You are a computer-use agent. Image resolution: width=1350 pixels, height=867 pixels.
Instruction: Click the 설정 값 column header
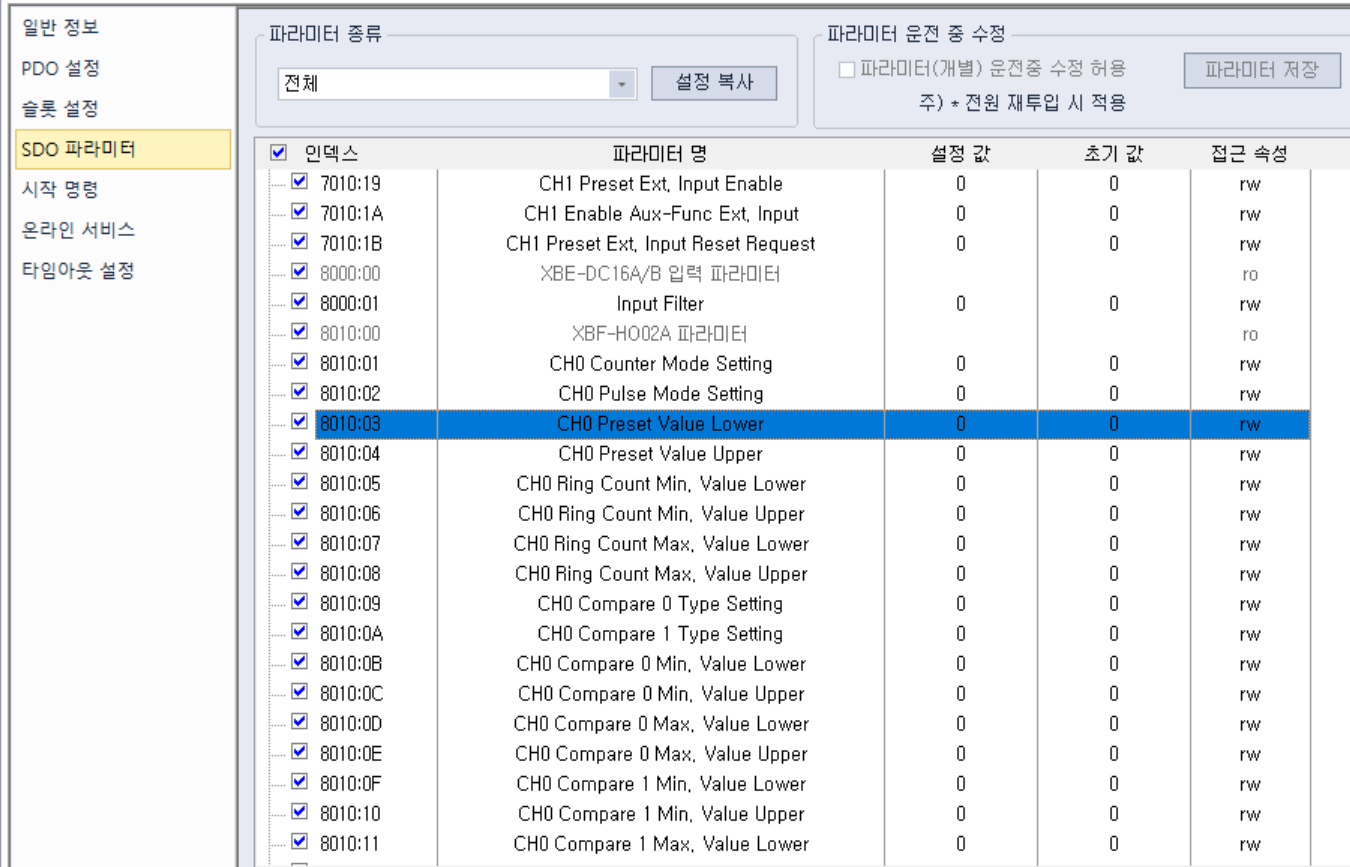coord(960,154)
